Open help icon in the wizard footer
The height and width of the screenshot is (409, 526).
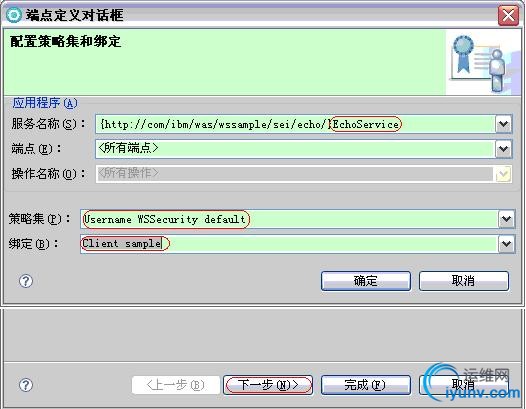[x=26, y=385]
